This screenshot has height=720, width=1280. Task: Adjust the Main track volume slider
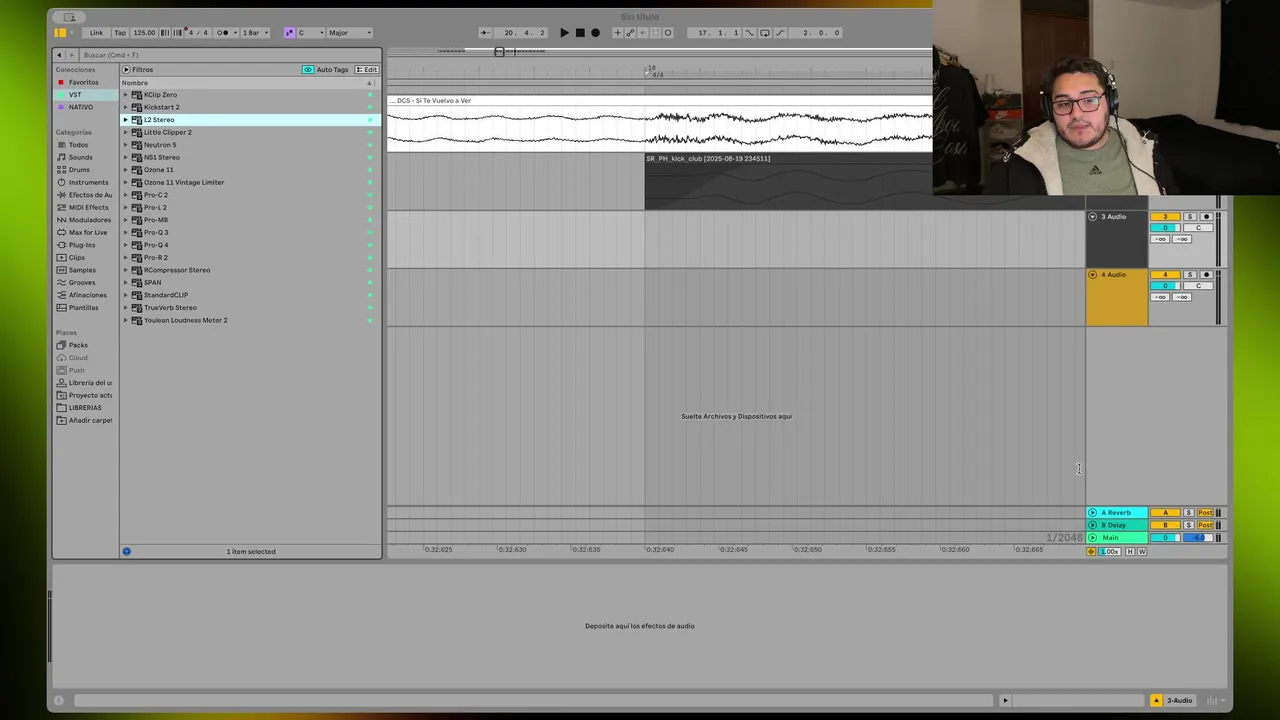[1165, 538]
